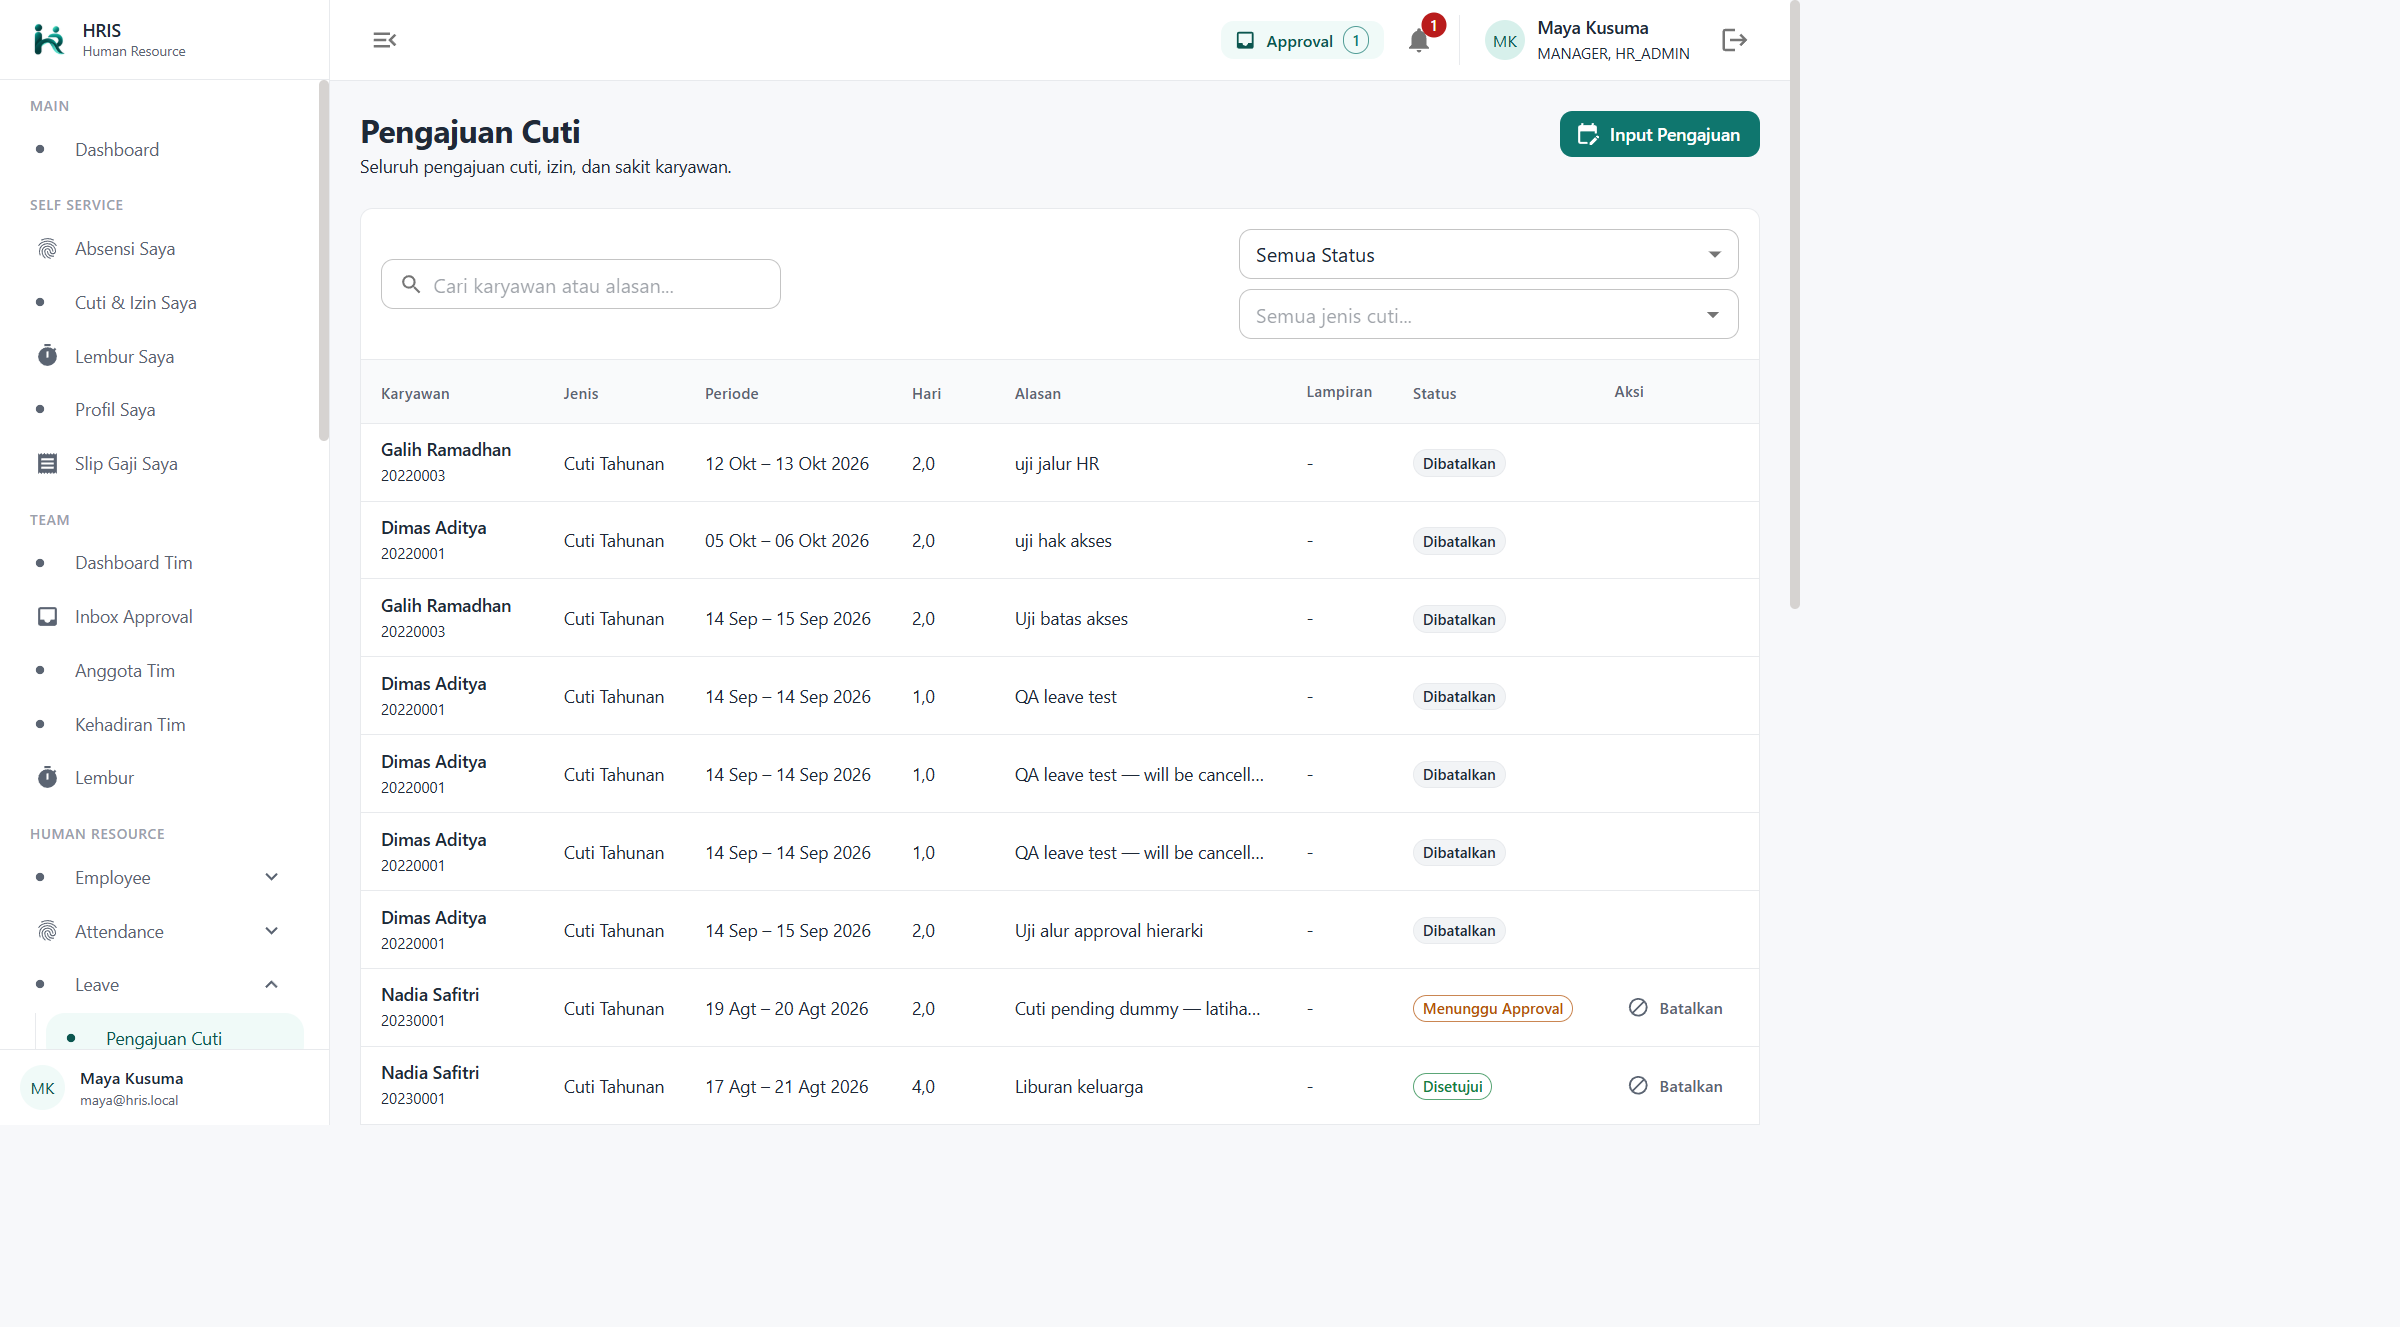The image size is (2400, 1327).
Task: Click Karyawan column header
Action: coord(415,394)
